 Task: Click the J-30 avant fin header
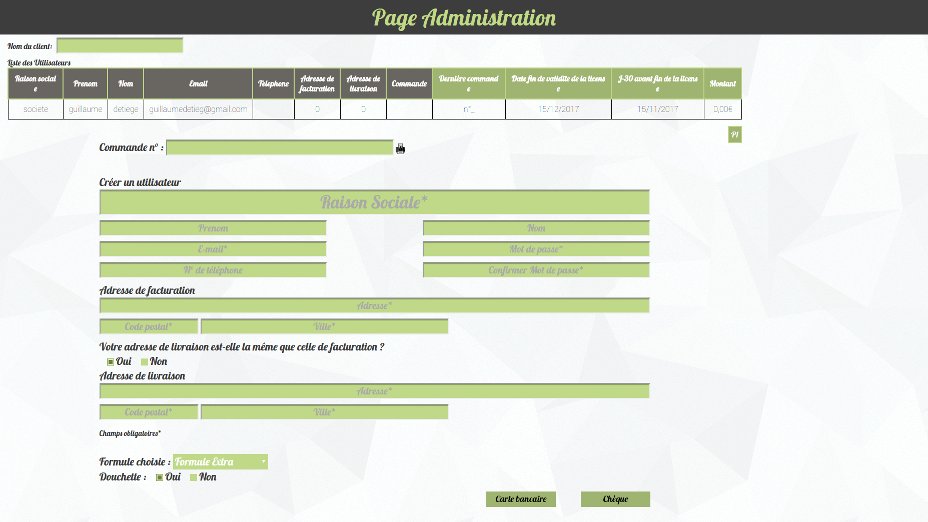658,83
